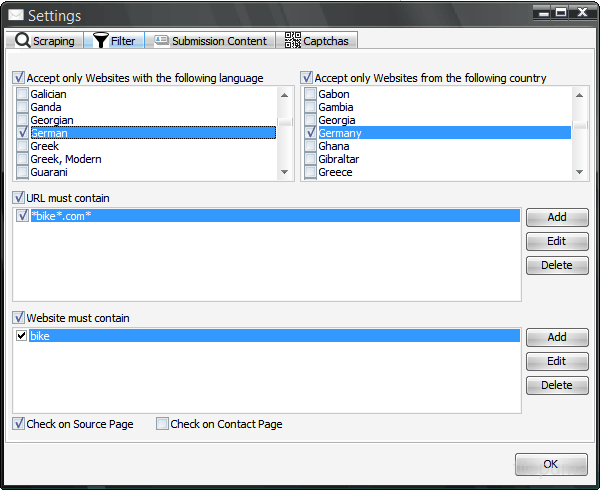Uncheck 'Check on Source Page'
600x490 pixels.
[19, 424]
